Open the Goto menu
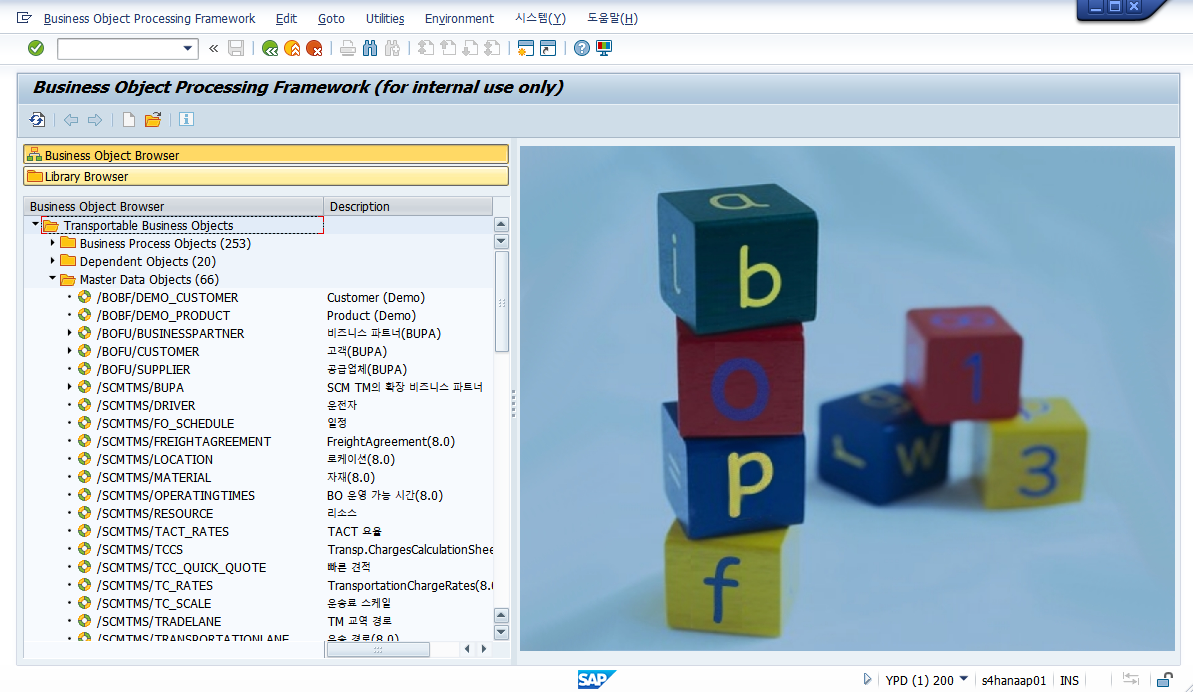 pyautogui.click(x=331, y=18)
